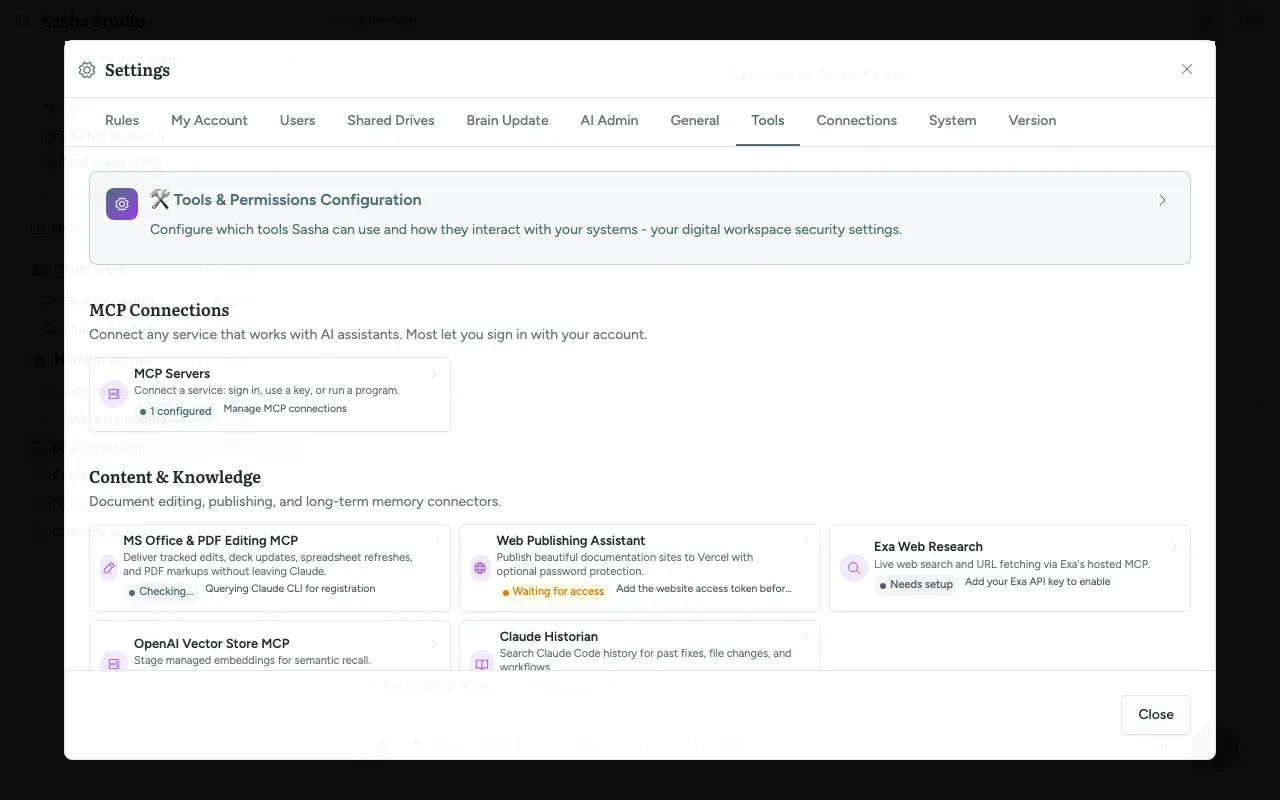
Task: Click the Exa Web Research magnifier icon
Action: pos(854,568)
